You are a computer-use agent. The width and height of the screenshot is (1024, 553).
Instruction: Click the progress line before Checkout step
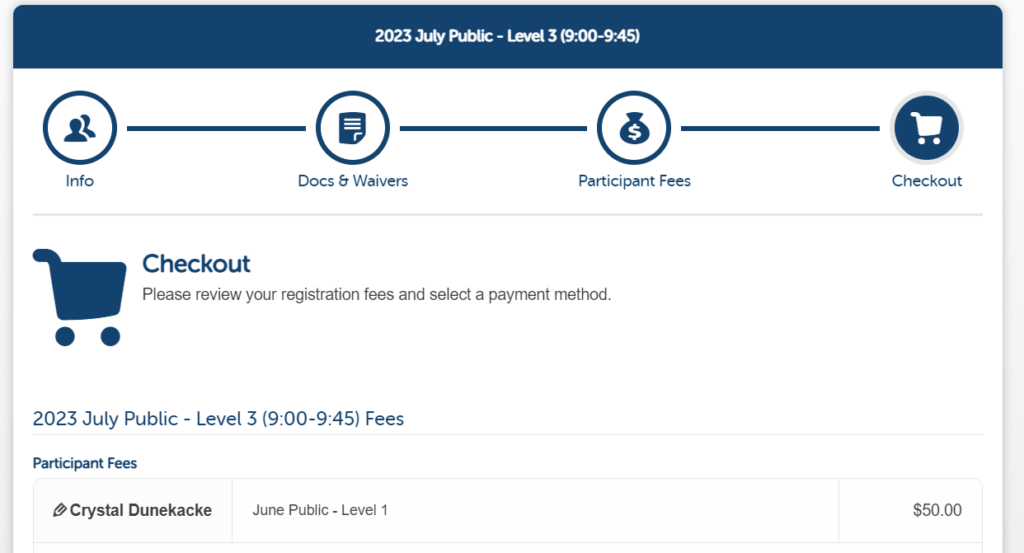[x=780, y=129]
